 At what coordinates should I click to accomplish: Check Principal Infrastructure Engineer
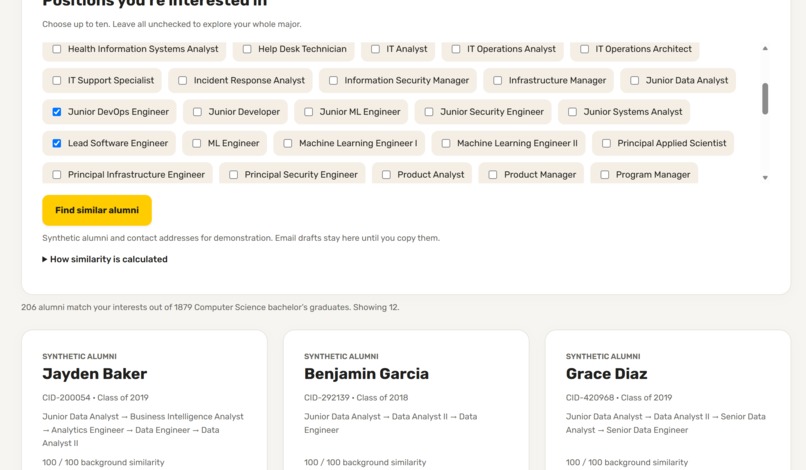pos(57,174)
